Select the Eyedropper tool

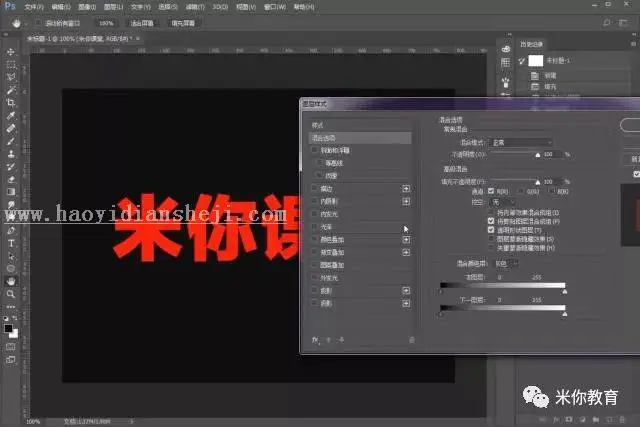click(x=11, y=116)
